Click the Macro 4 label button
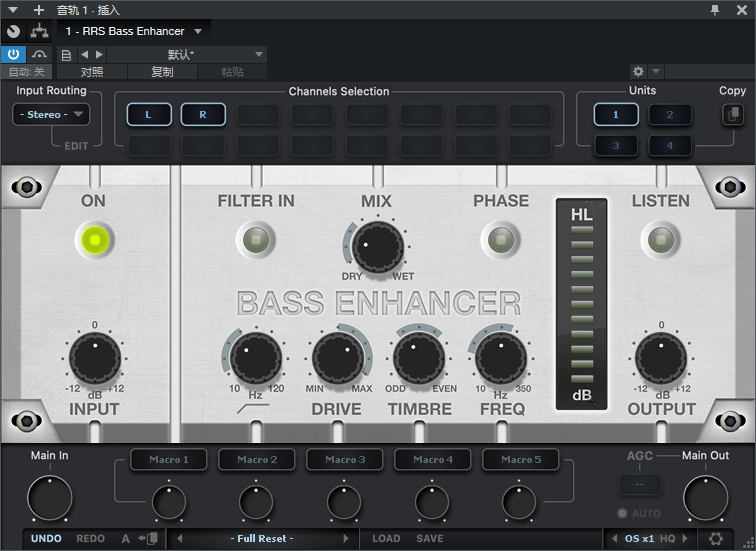The image size is (756, 551). pyautogui.click(x=432, y=459)
